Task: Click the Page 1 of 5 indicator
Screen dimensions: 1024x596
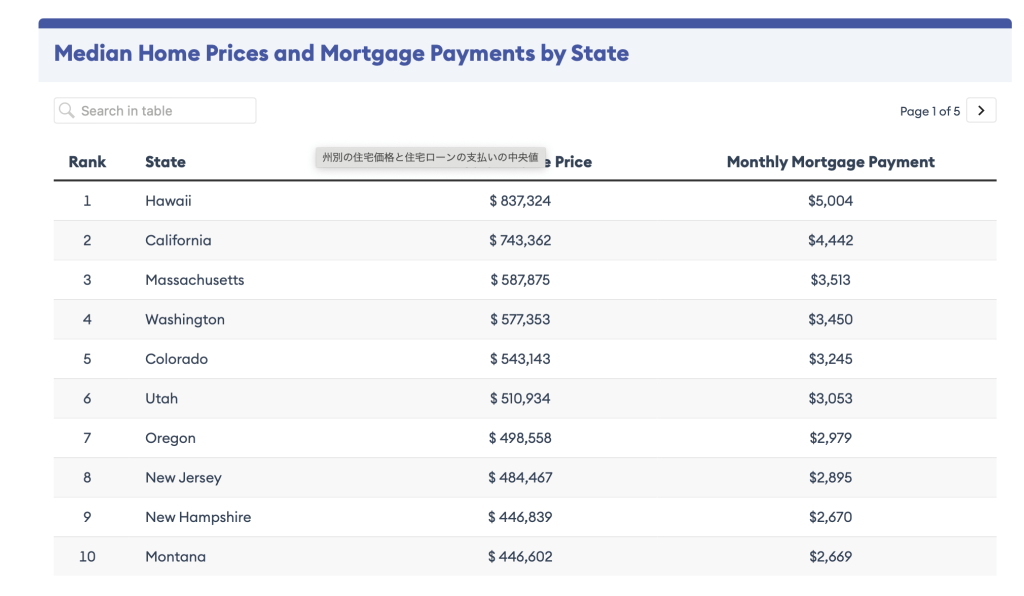Action: point(929,112)
